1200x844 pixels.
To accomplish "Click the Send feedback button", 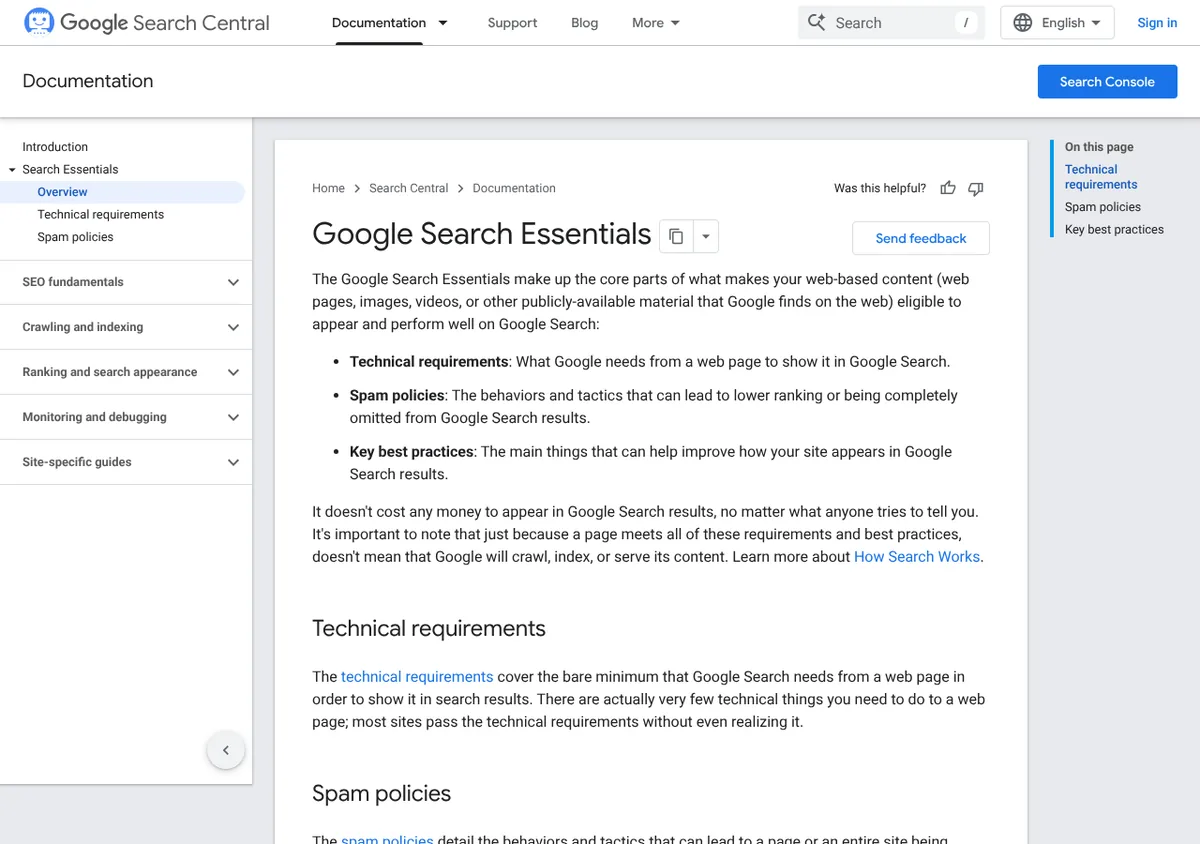I will click(921, 238).
